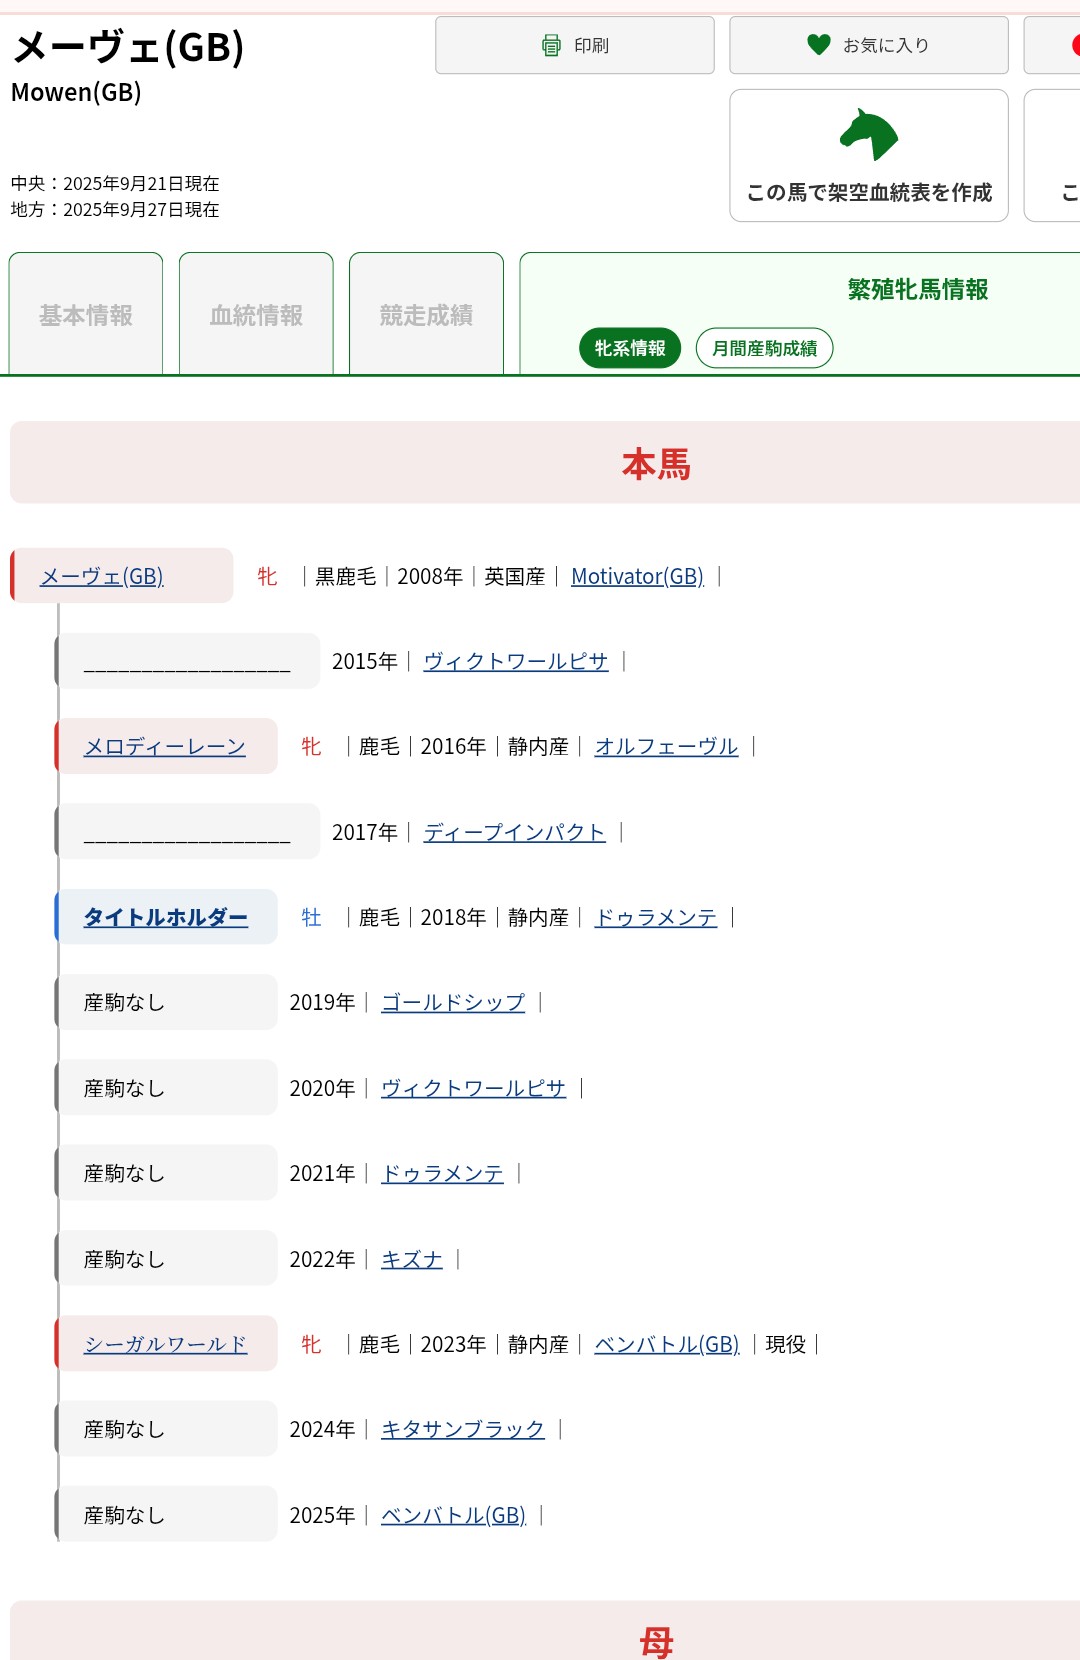1080x1660 pixels.
Task: Open the タイトルホルダー horse link
Action: pos(166,918)
